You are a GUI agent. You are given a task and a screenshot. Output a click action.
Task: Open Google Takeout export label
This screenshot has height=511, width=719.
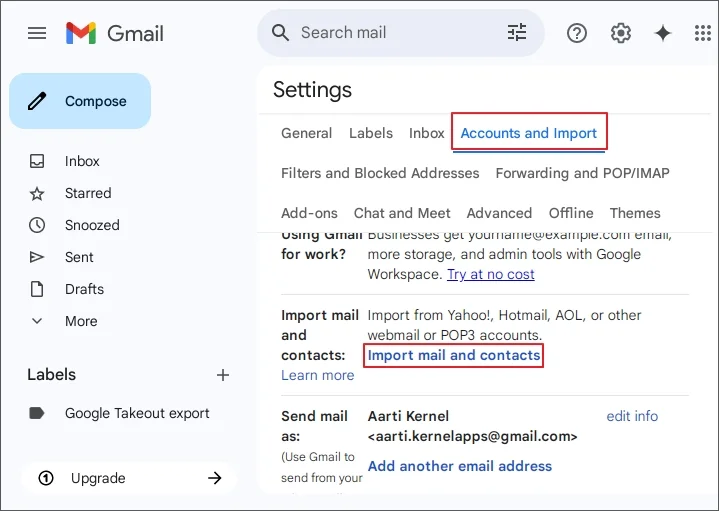(x=137, y=413)
